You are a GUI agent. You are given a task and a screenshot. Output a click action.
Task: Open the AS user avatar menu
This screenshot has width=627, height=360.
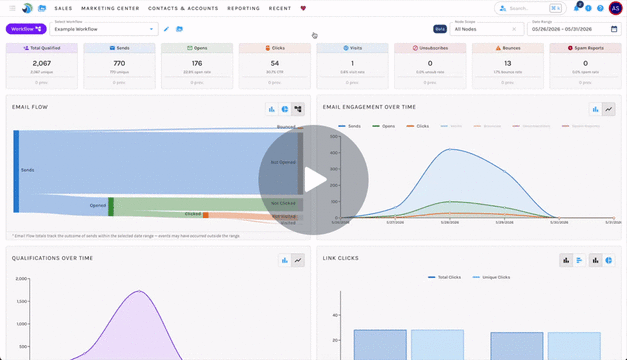615,8
